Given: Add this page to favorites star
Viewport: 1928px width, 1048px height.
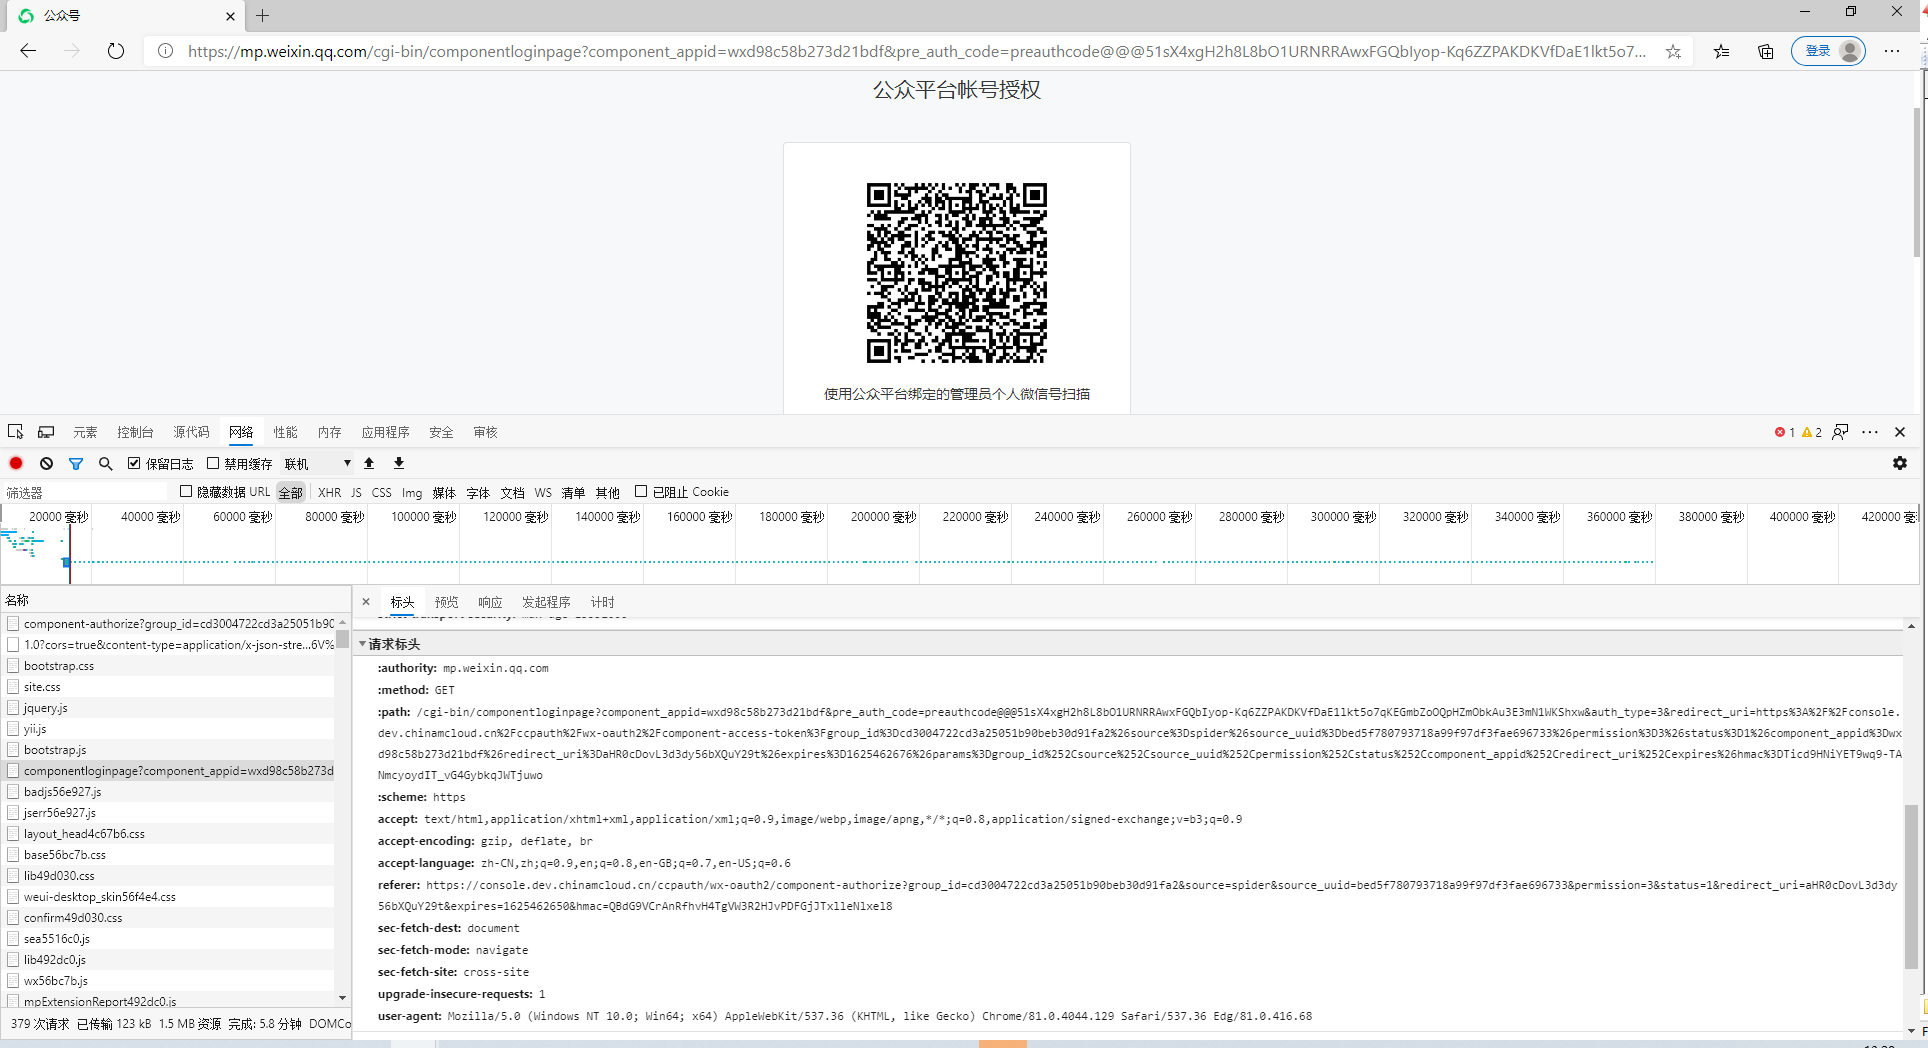Looking at the screenshot, I should (x=1673, y=51).
